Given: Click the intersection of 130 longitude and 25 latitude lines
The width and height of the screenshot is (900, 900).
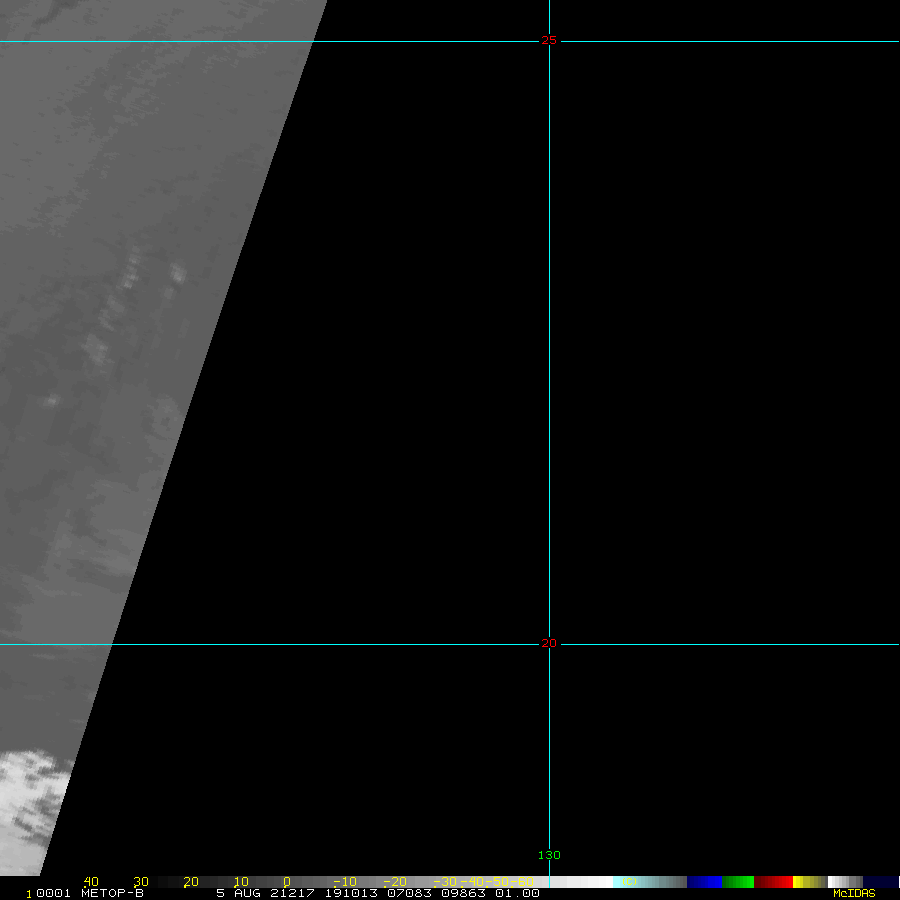Looking at the screenshot, I should click(x=549, y=41).
